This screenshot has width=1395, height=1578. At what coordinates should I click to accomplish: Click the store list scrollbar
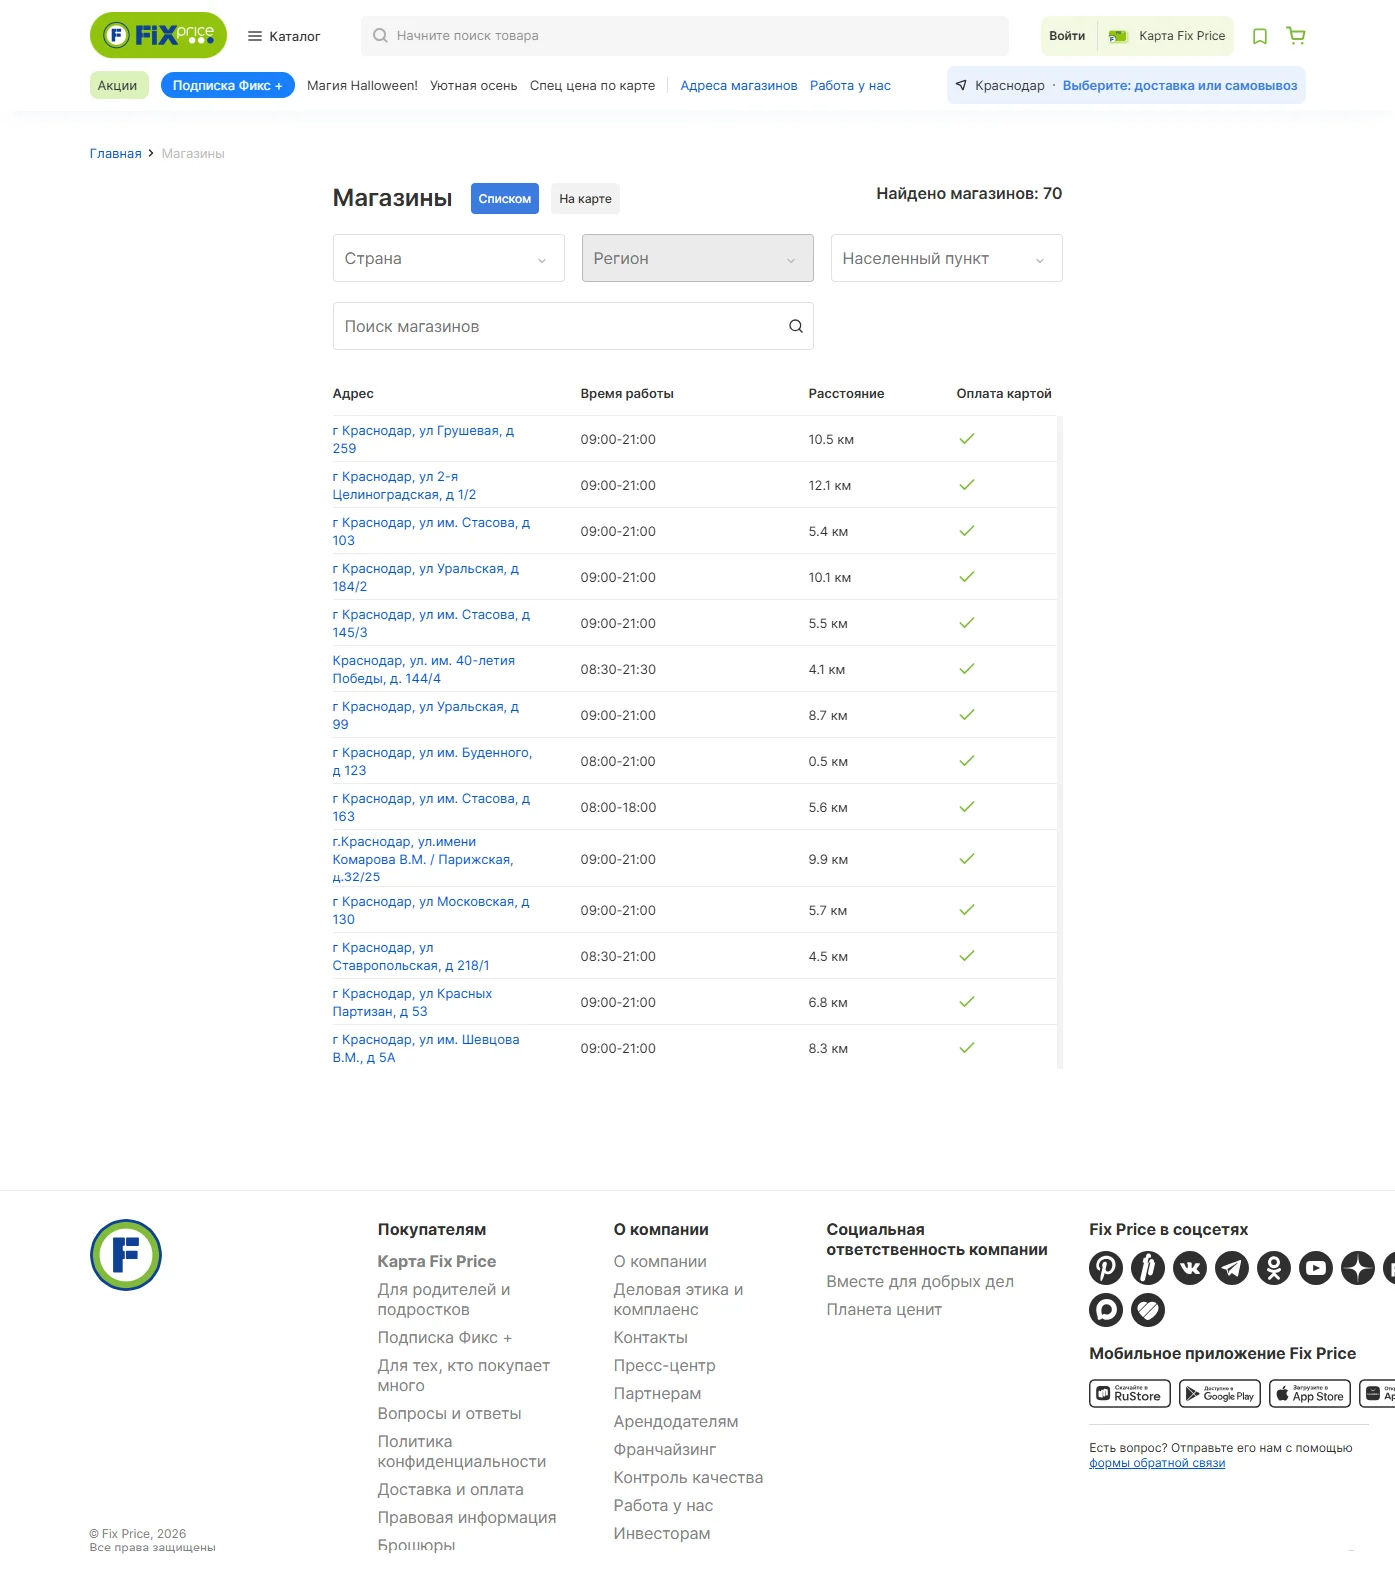coord(1060,742)
